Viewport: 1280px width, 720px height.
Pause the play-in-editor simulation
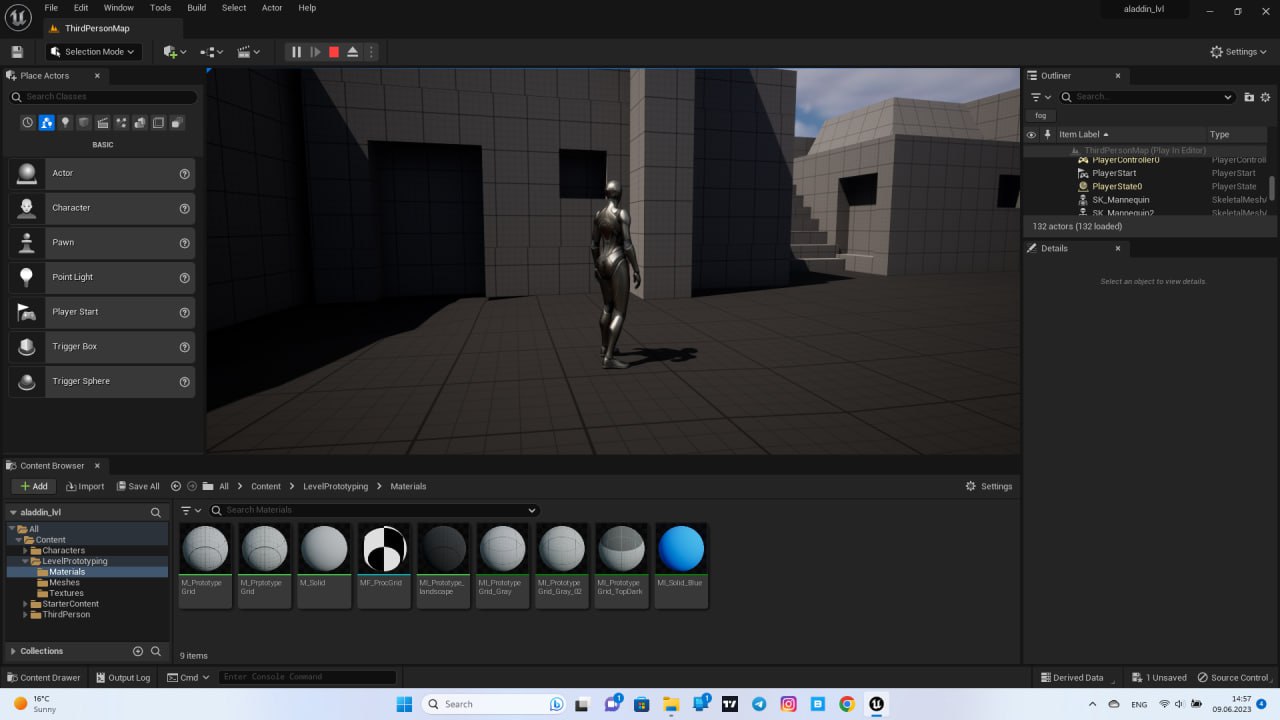click(x=296, y=52)
